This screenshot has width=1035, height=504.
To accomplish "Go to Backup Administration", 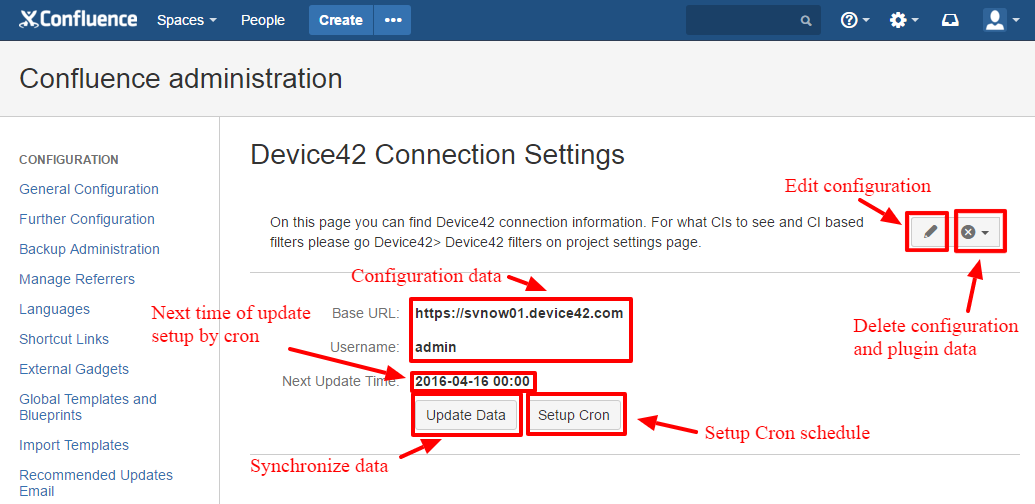I will pyautogui.click(x=89, y=249).
